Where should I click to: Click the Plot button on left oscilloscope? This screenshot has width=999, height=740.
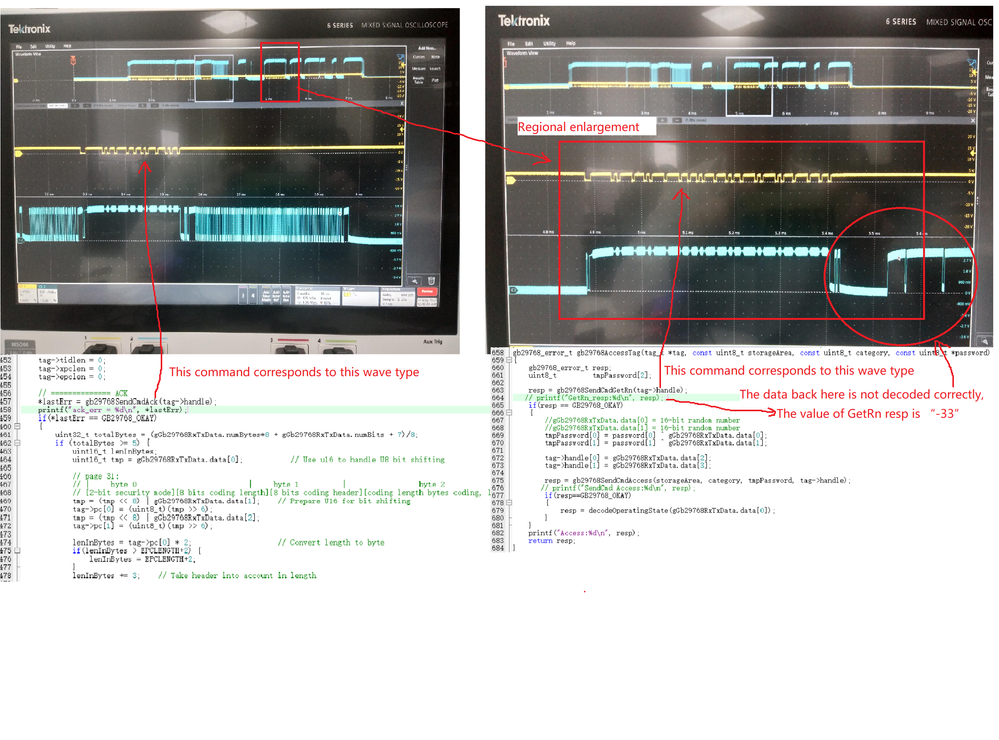435,80
